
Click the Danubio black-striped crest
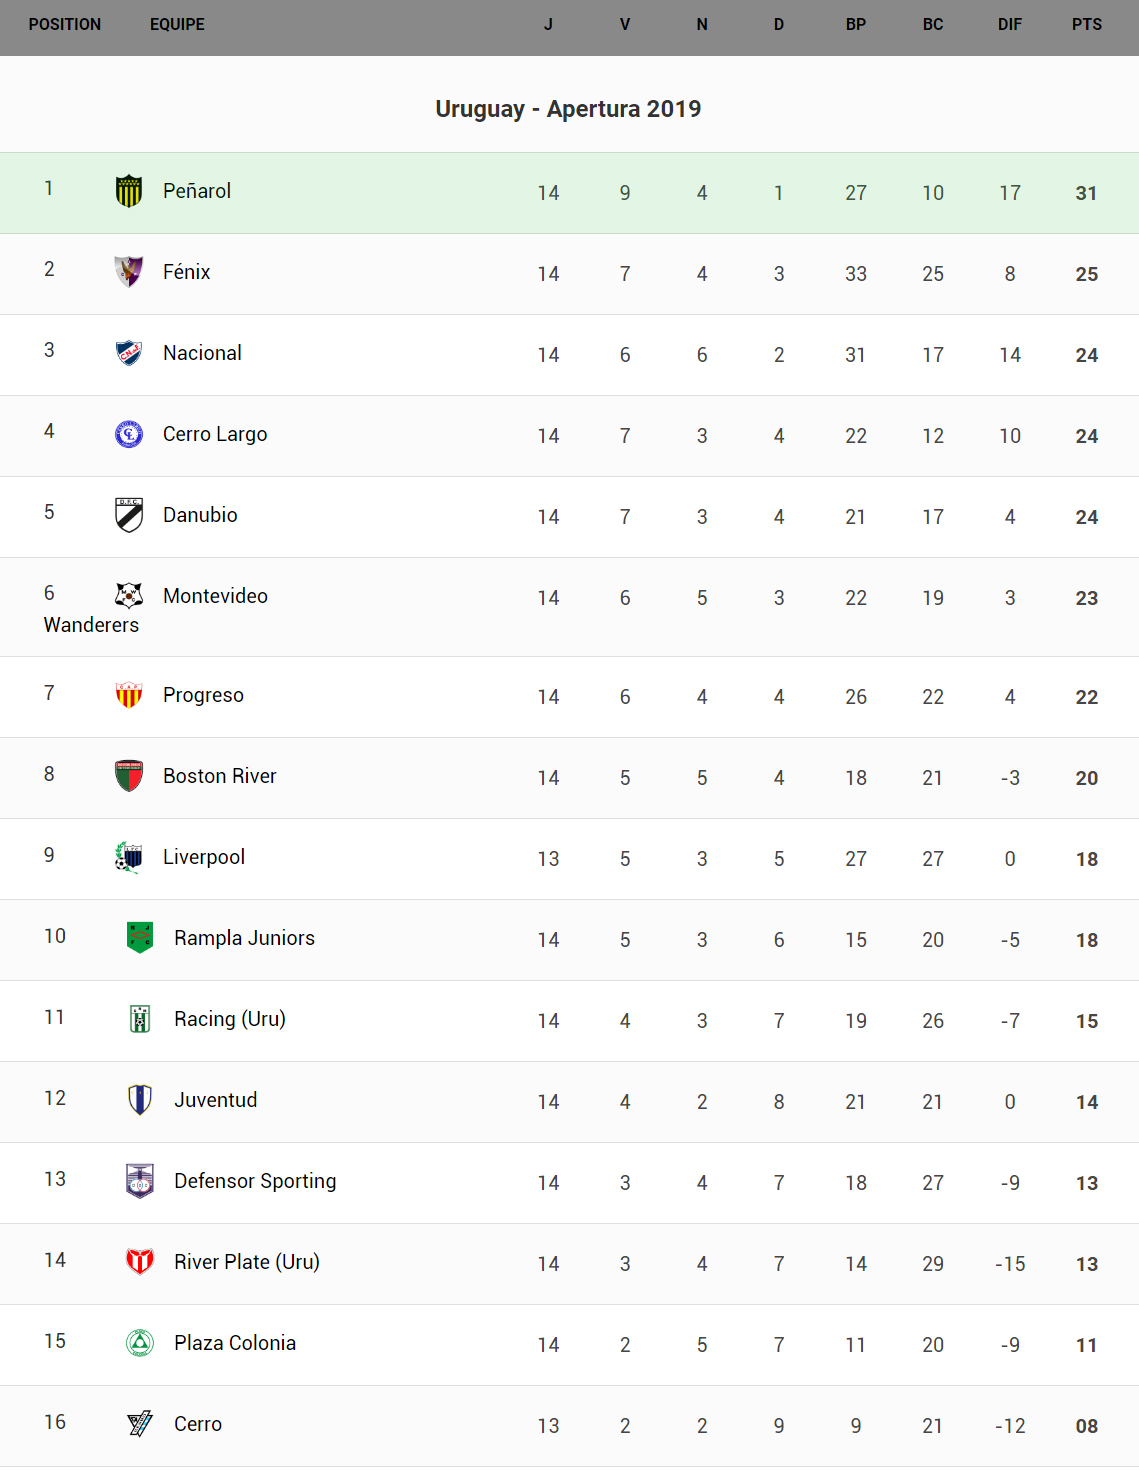click(x=129, y=515)
